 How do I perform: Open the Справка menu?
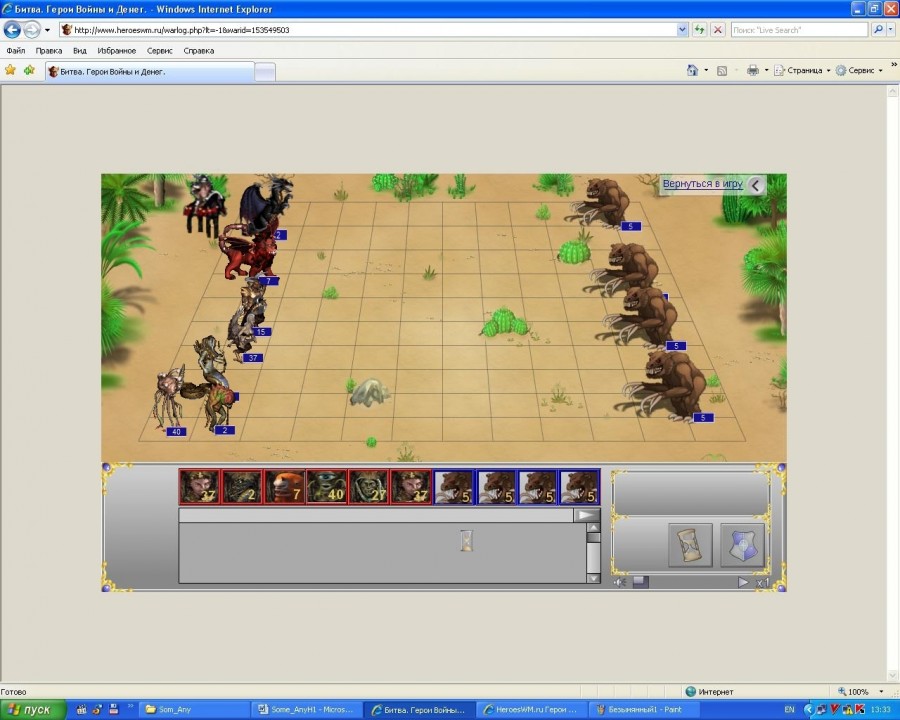pyautogui.click(x=199, y=51)
